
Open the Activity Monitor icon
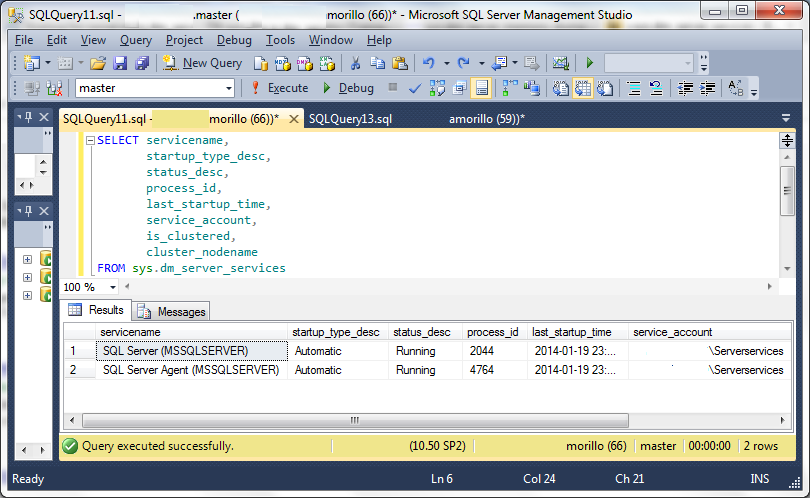click(560, 63)
